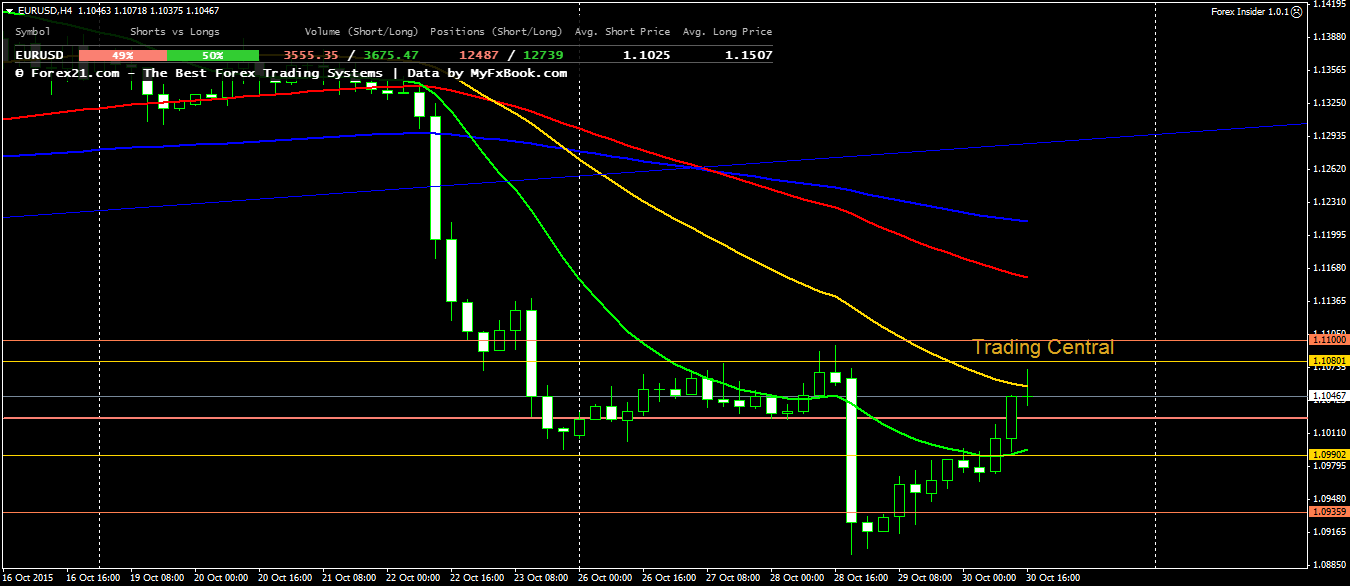Image resolution: width=1350 pixels, height=586 pixels.
Task: Click the 1.11680 price scale label
Action: tap(1331, 268)
